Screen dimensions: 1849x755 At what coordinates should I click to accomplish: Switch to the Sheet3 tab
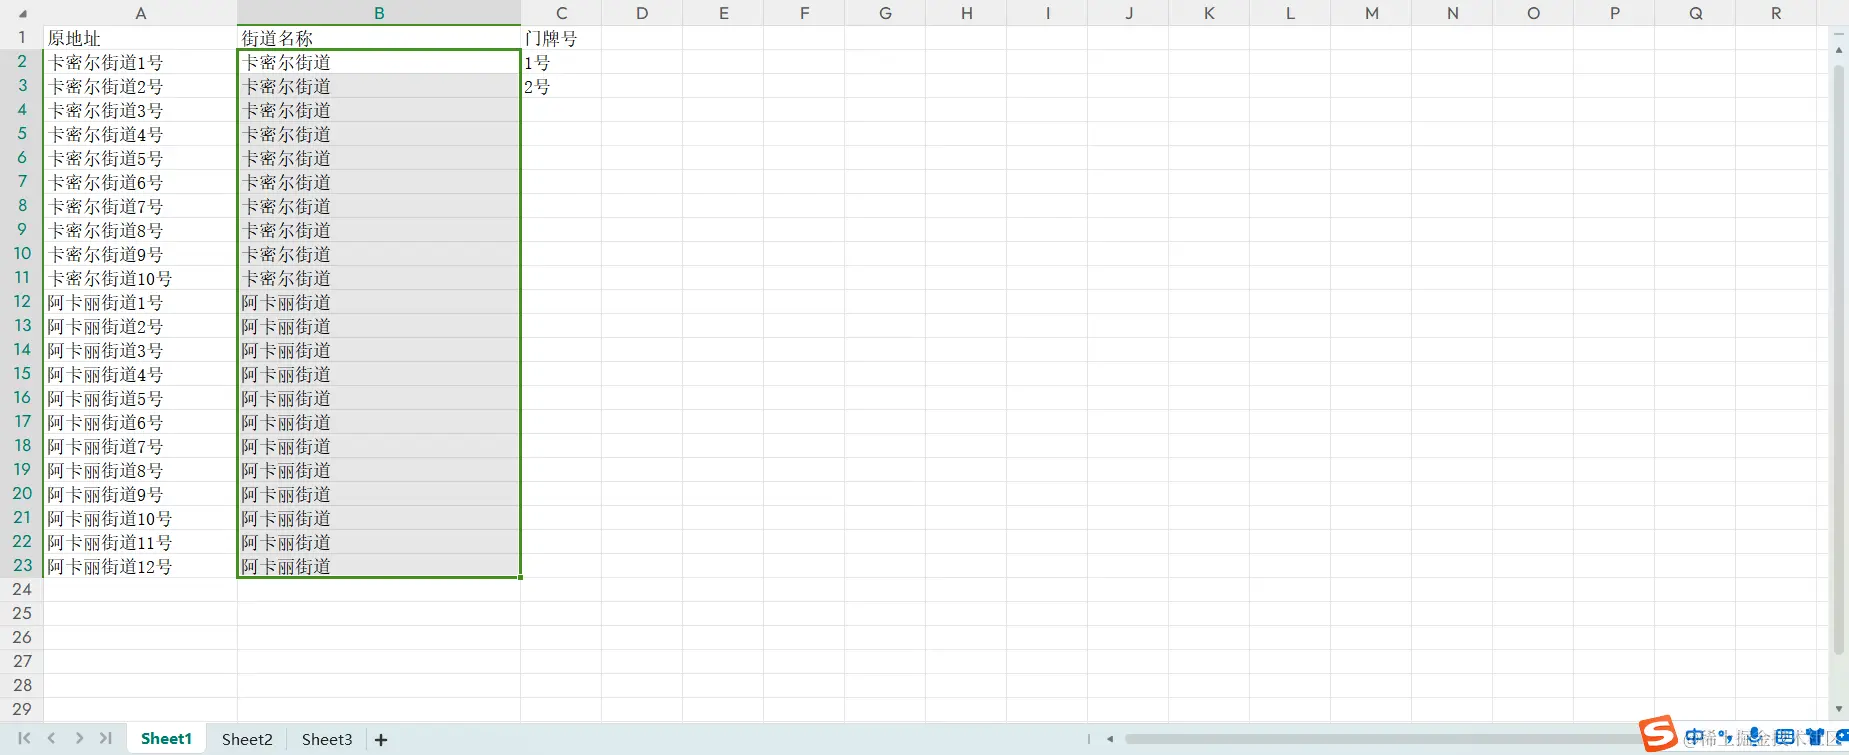[327, 739]
